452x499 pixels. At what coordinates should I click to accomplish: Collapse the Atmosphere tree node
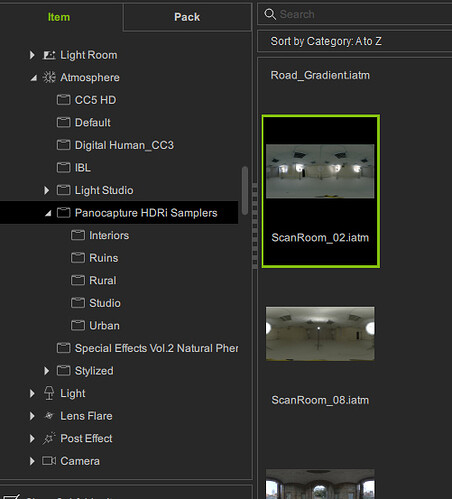33,78
